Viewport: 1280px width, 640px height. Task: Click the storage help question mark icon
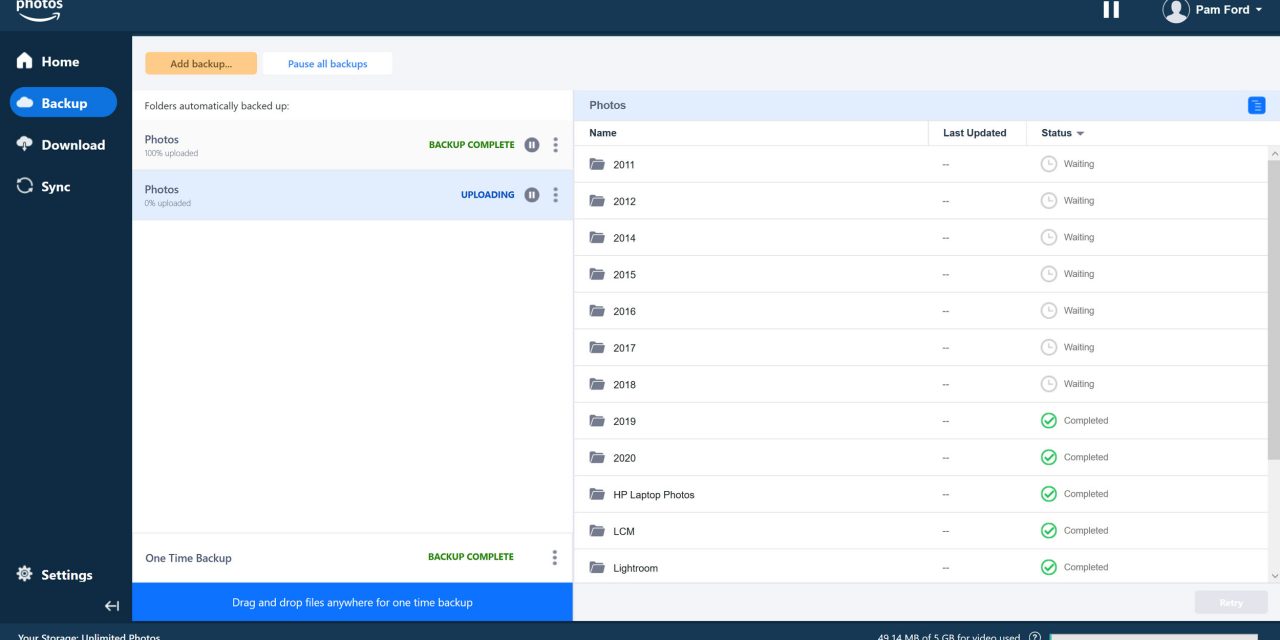pyautogui.click(x=1035, y=636)
